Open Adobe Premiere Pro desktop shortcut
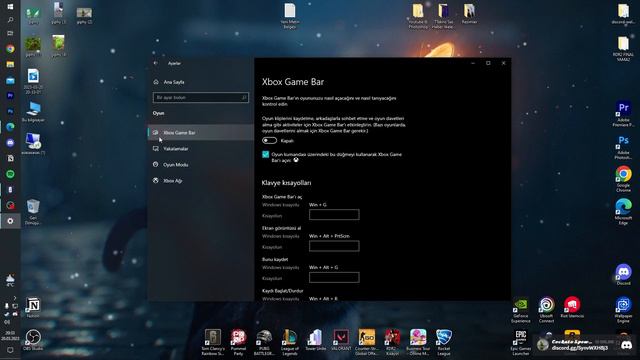 pyautogui.click(x=623, y=113)
